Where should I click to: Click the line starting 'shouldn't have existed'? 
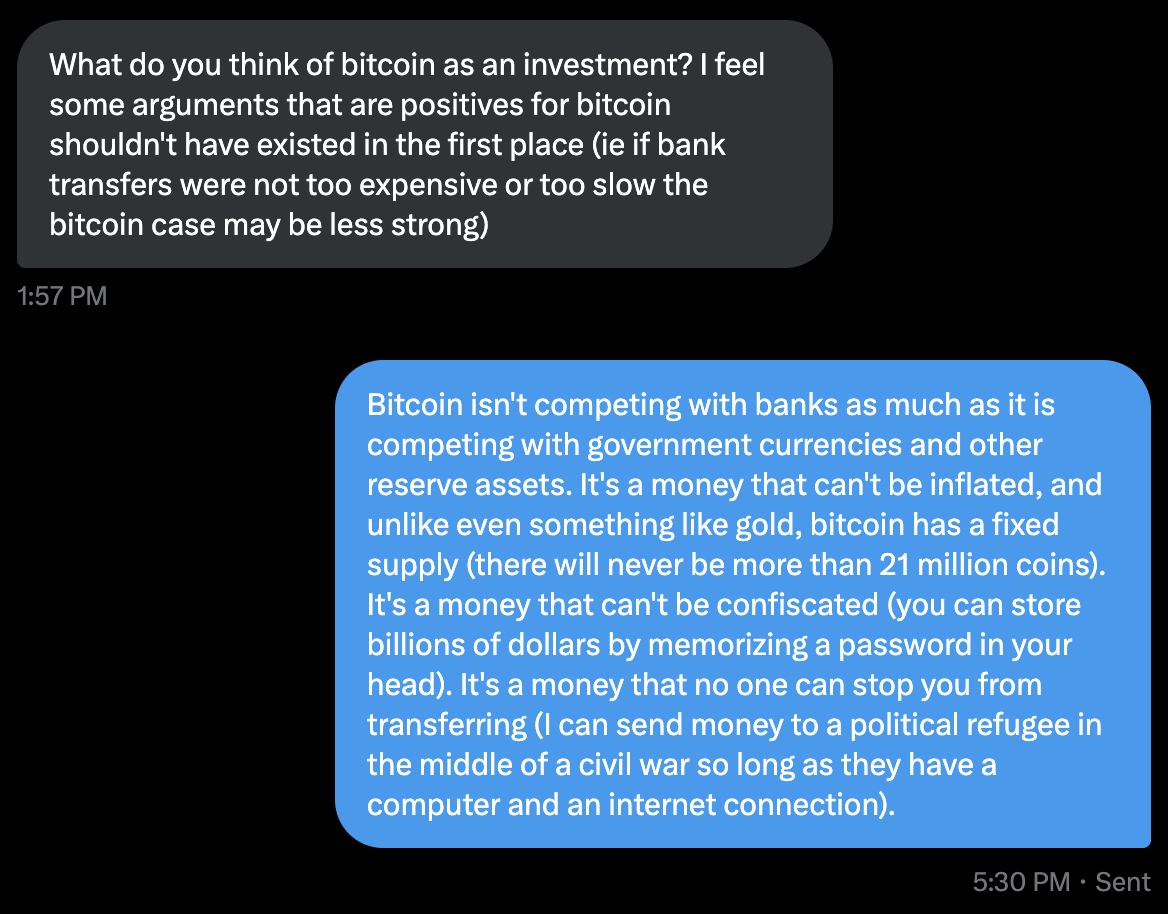387,145
